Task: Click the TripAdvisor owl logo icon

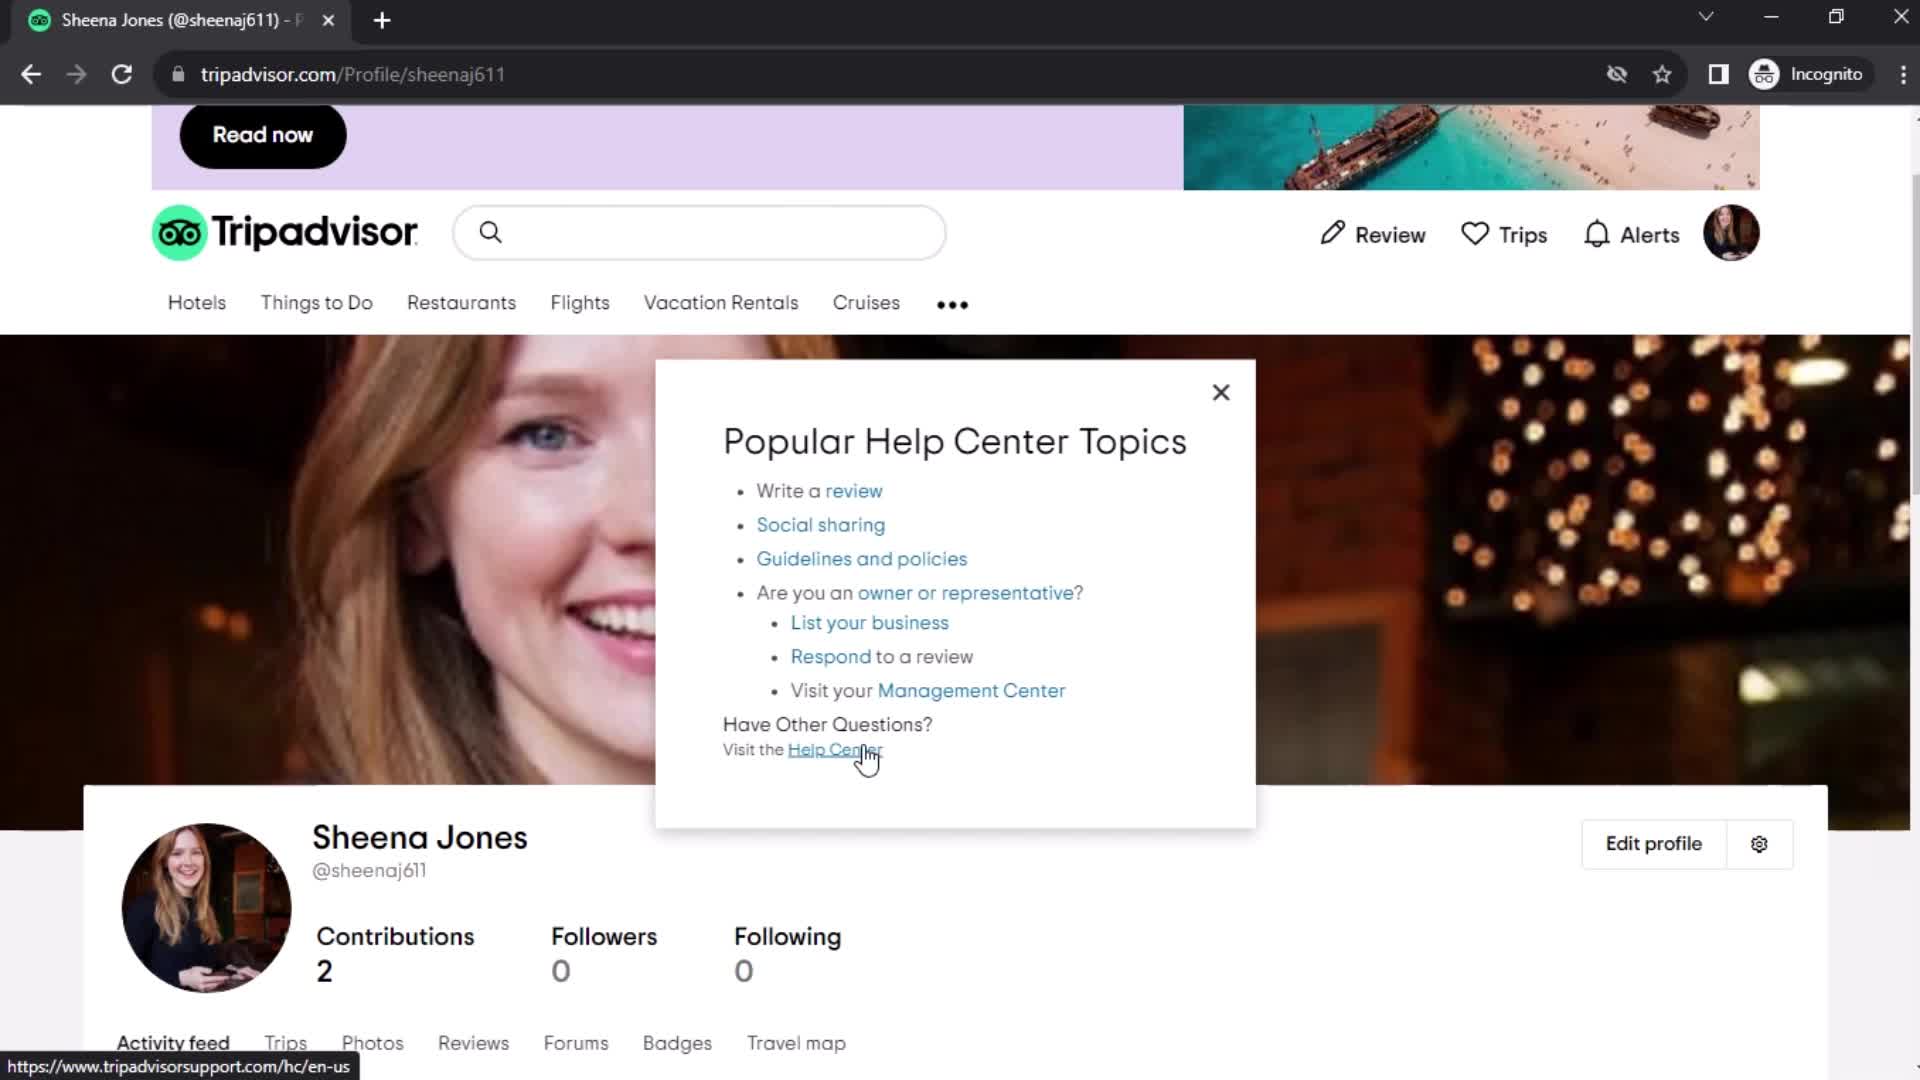Action: pos(179,233)
